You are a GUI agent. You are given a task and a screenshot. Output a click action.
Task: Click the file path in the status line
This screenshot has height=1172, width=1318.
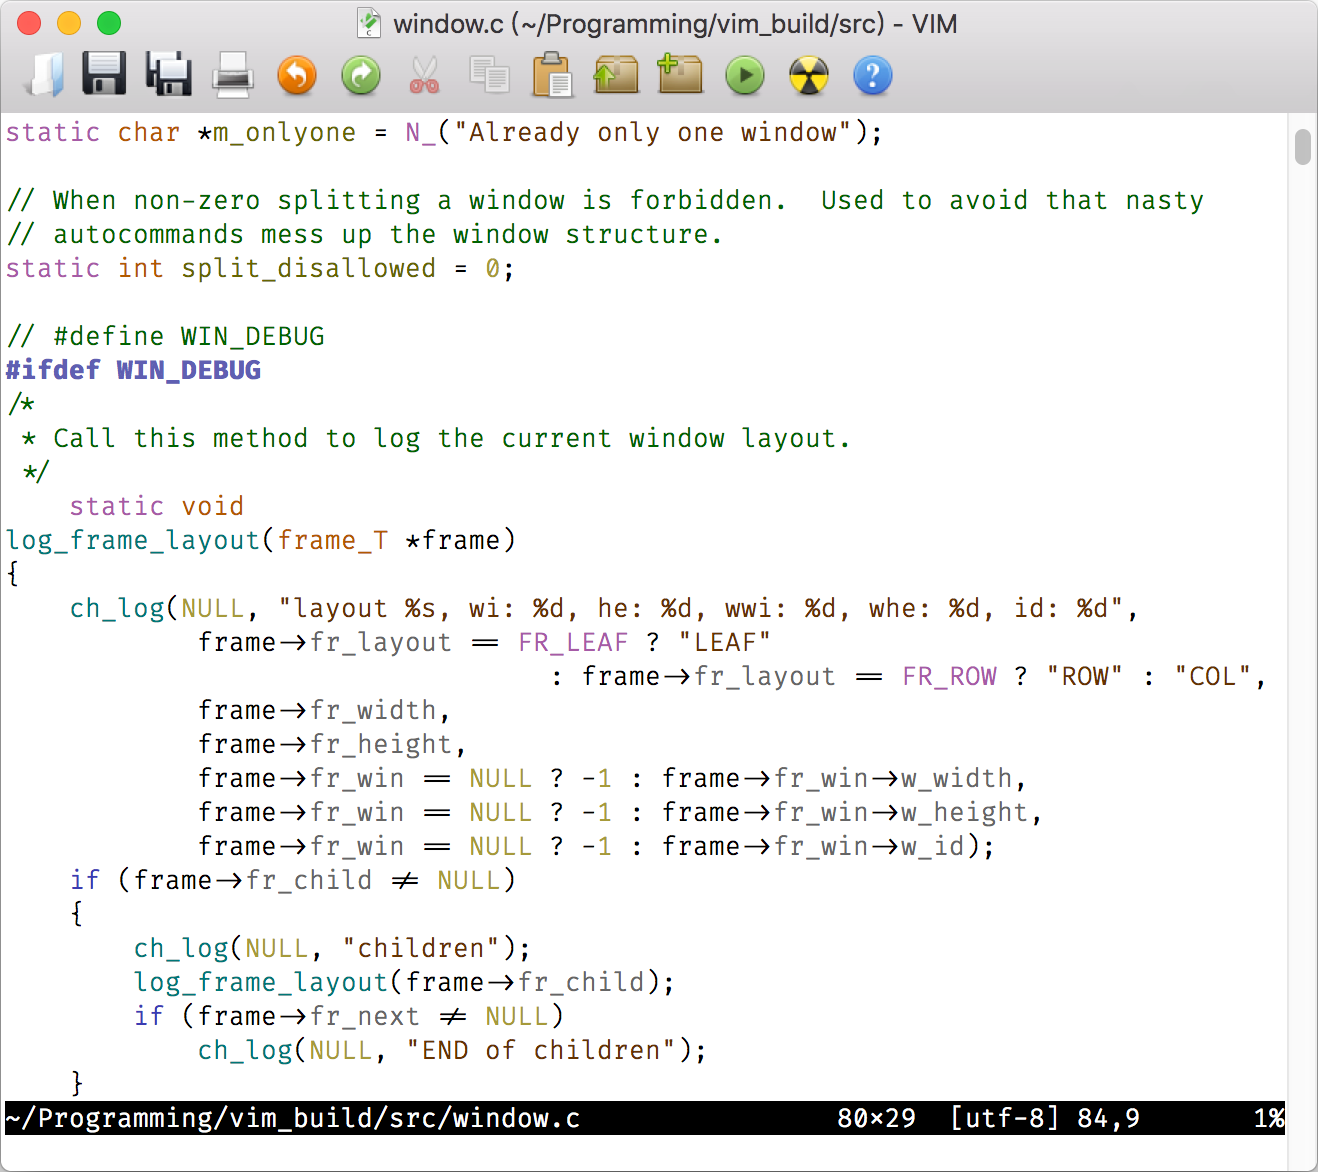290,1118
